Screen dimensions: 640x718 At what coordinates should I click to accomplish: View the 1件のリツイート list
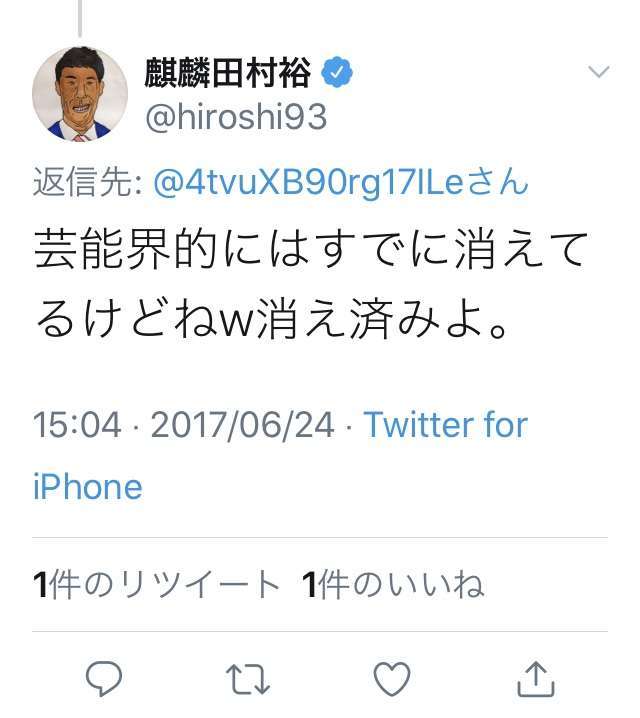(156, 585)
